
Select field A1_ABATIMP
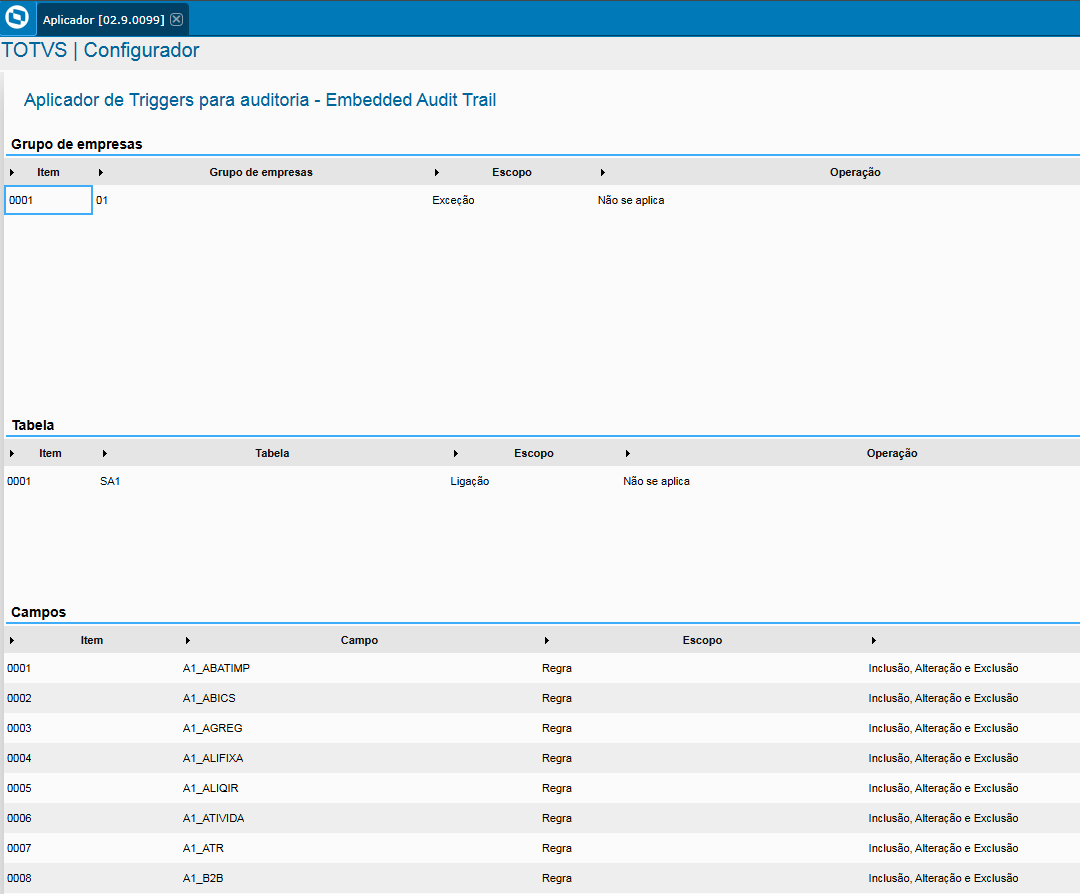point(216,668)
